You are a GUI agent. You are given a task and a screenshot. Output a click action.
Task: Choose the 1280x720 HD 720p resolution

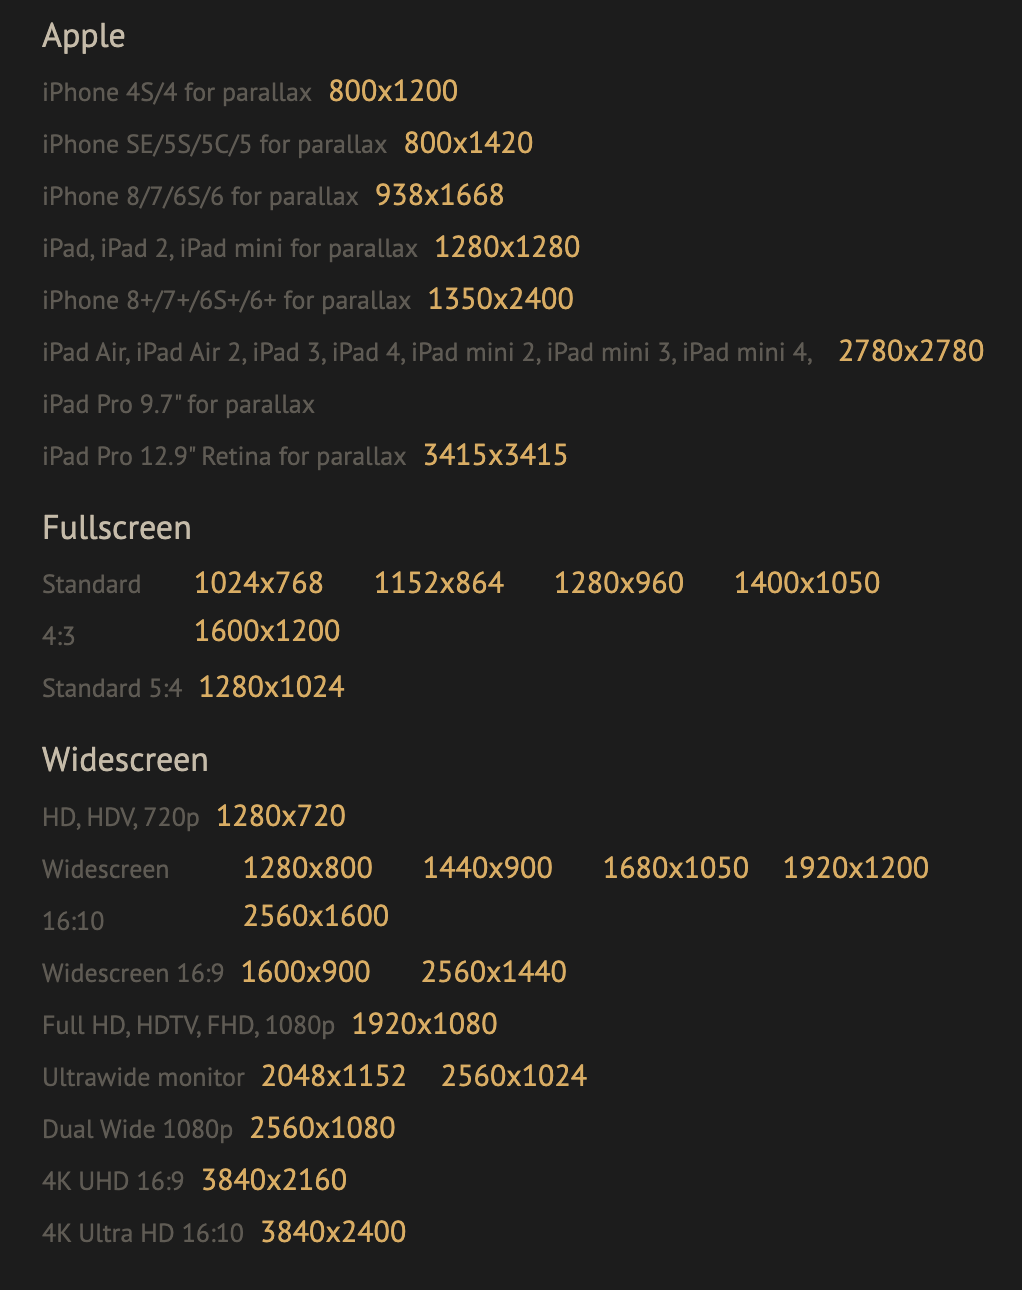[x=281, y=816]
